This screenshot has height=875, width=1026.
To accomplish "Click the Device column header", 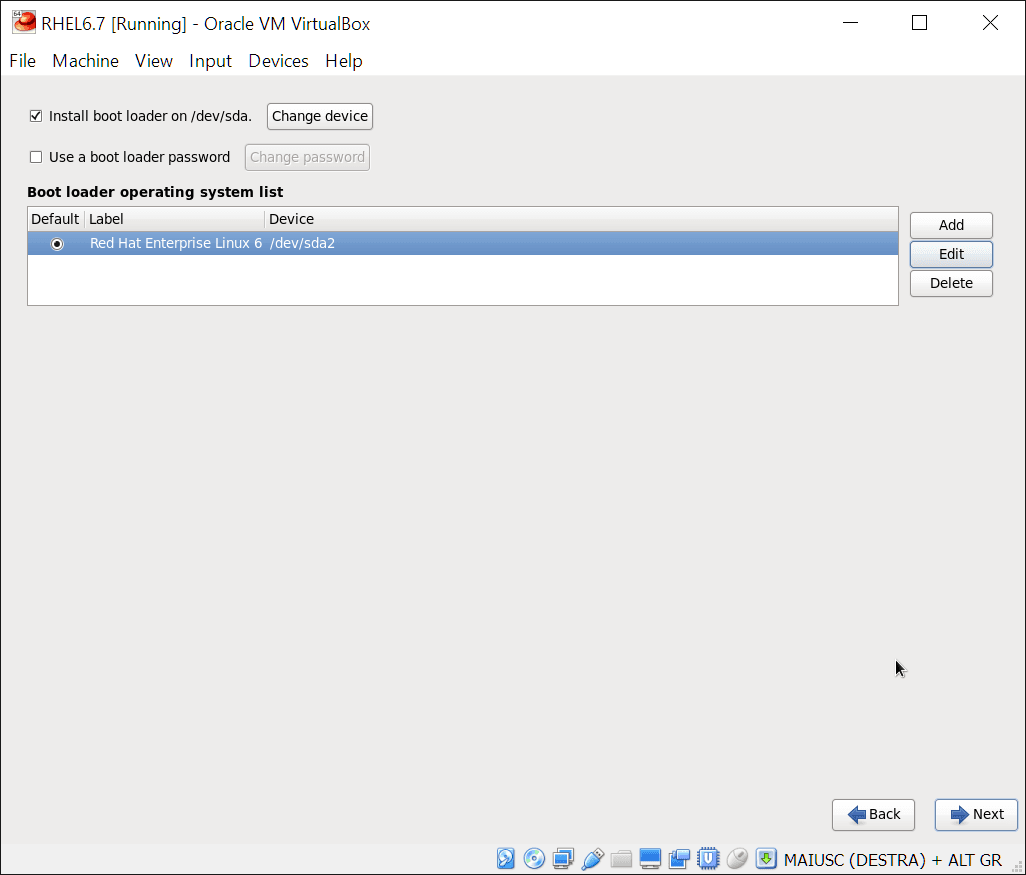I will pos(581,219).
